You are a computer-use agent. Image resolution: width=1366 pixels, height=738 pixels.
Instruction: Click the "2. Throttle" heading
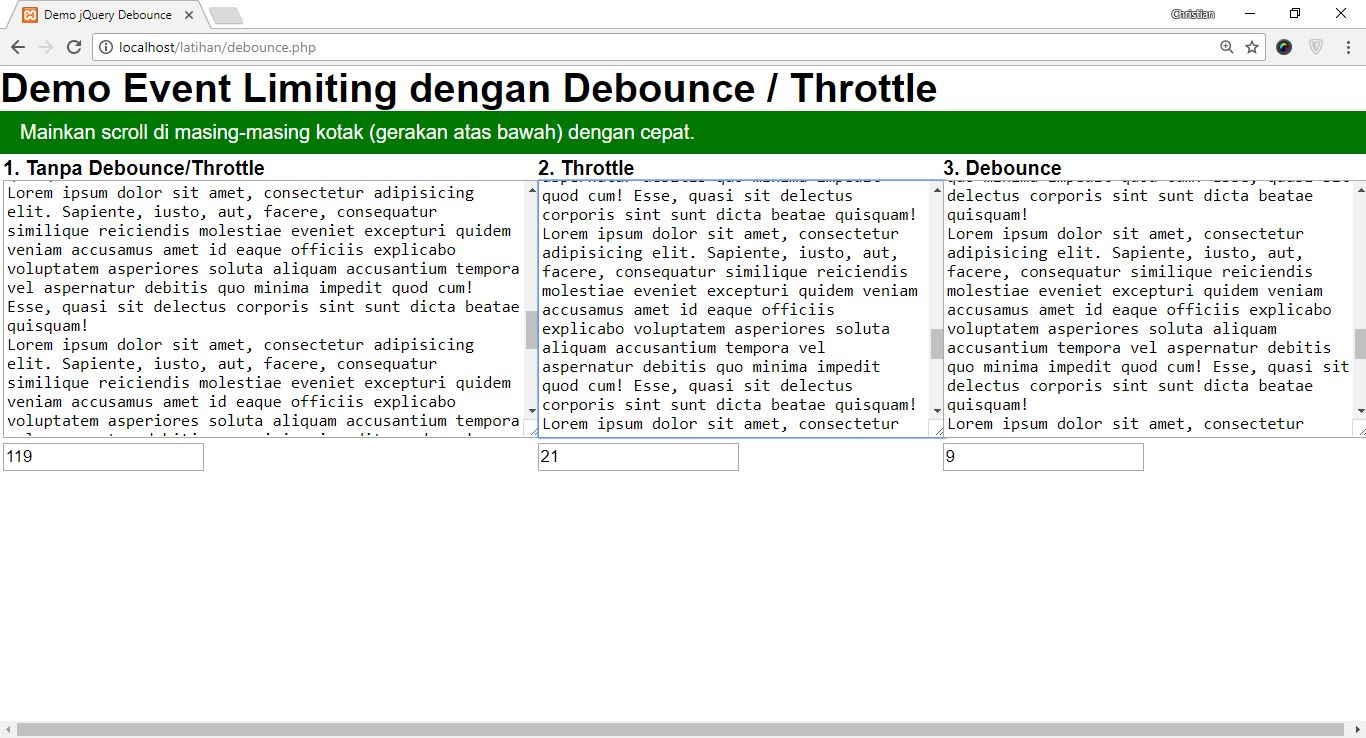point(586,168)
